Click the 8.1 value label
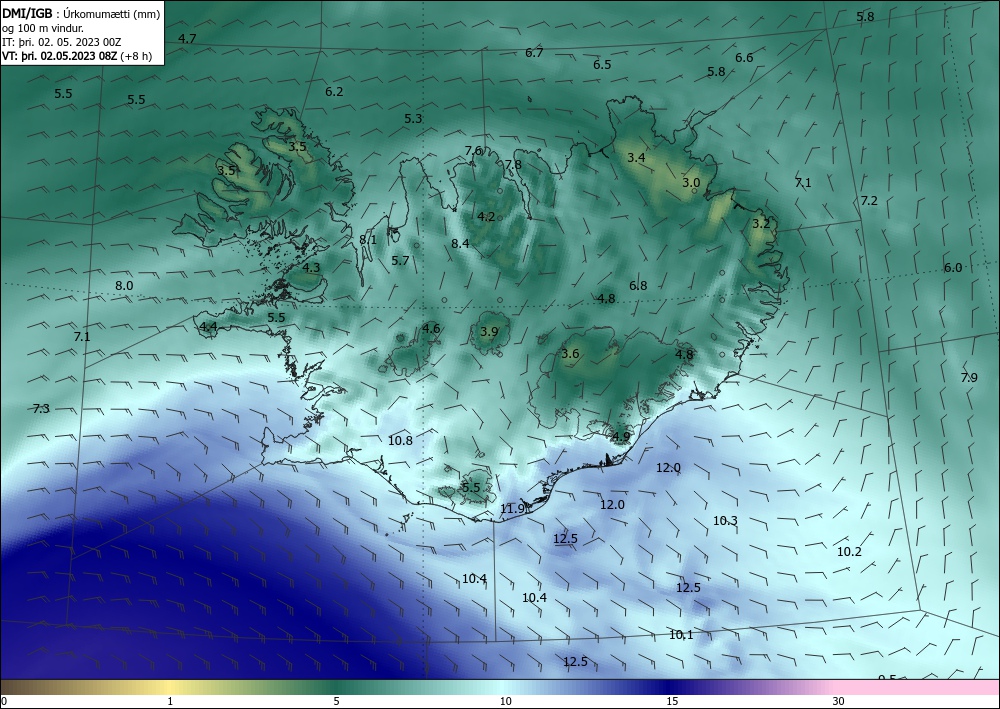Viewport: 1000px width, 709px height. [368, 240]
